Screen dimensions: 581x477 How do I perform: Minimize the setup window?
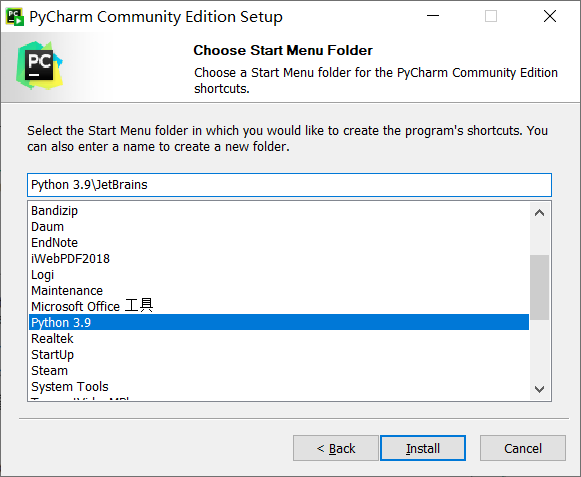(433, 16)
